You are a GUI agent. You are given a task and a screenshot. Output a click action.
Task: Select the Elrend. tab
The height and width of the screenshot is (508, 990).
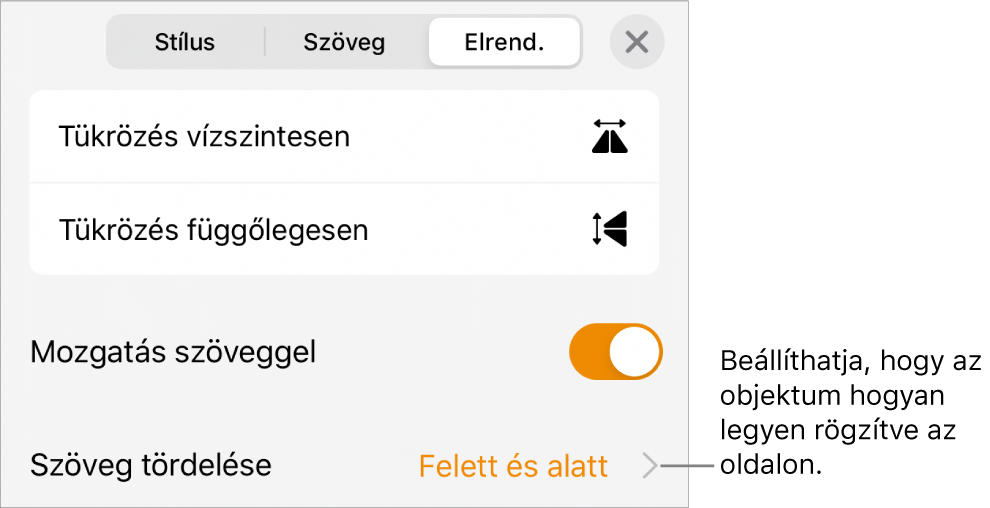[x=504, y=43]
